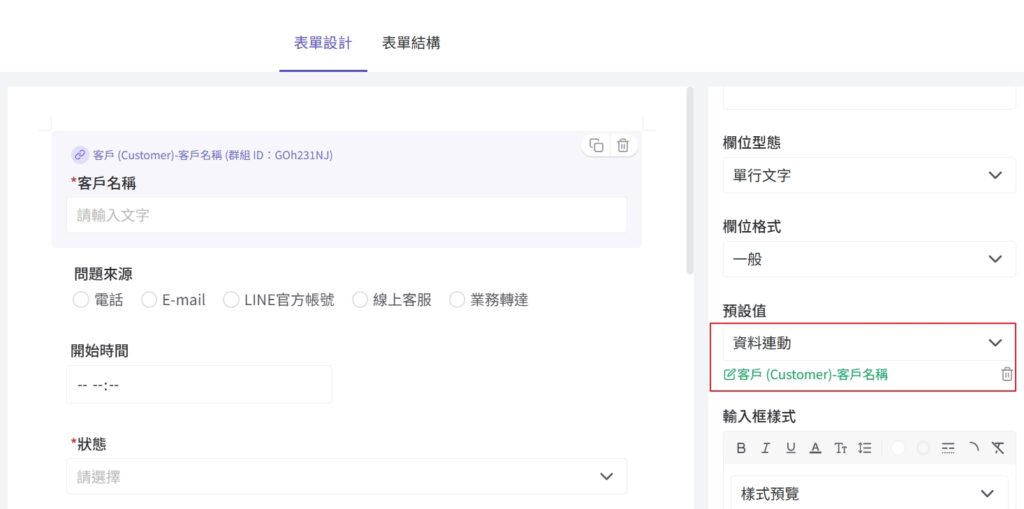Clear formatting in input style toolbar
1024x509 pixels.
click(x=997, y=448)
